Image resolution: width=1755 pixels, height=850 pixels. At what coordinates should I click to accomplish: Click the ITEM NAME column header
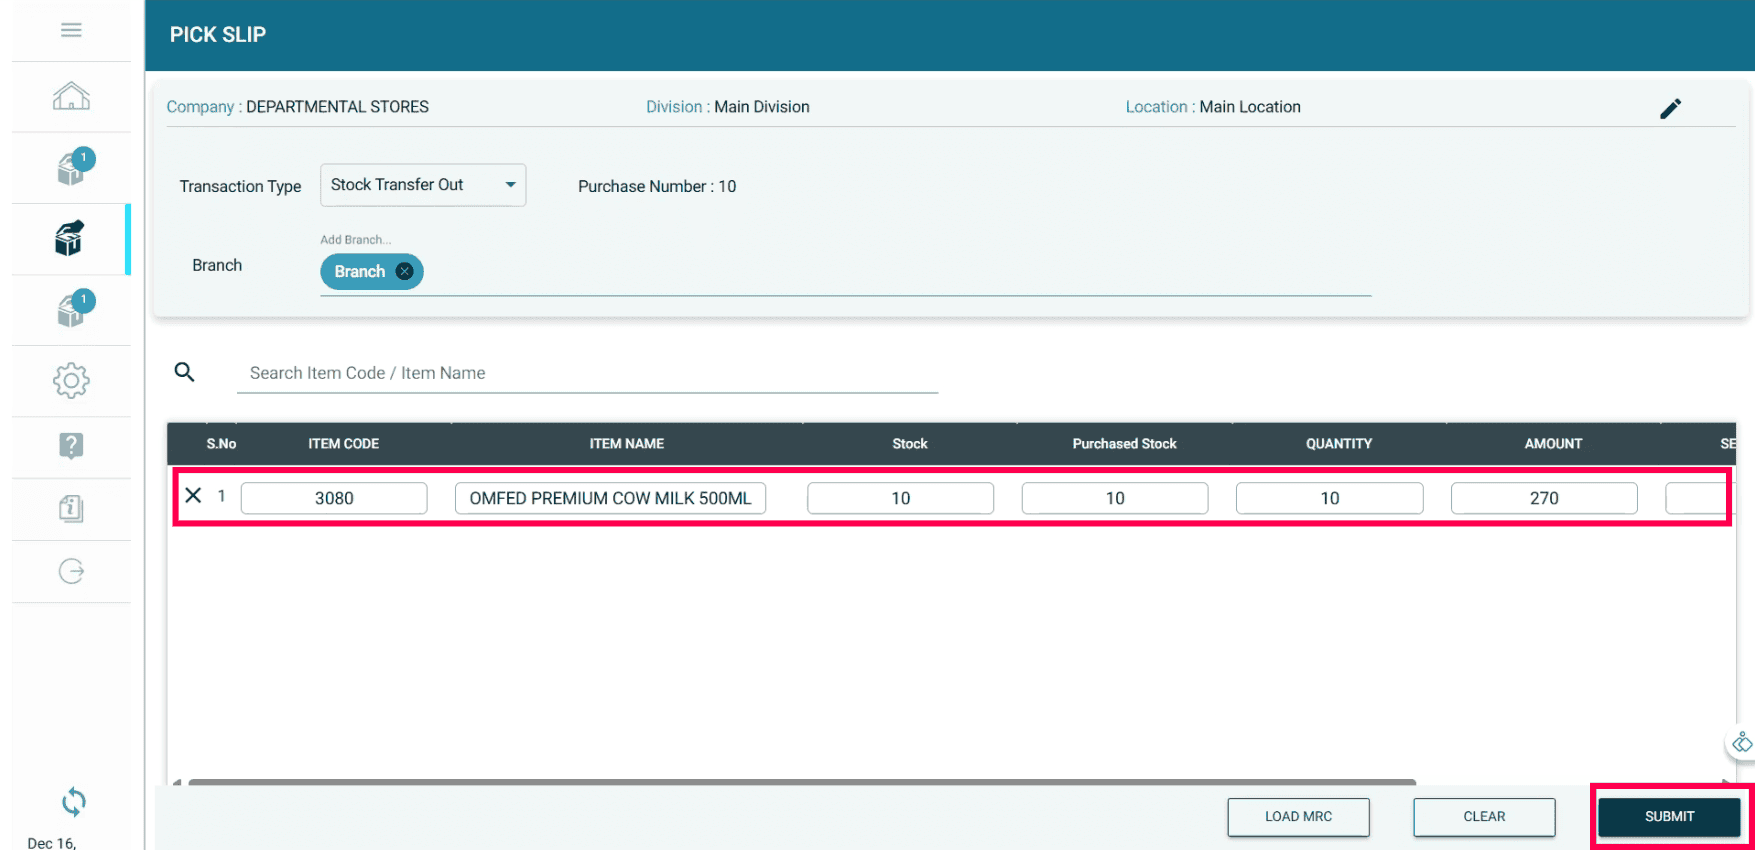point(626,444)
